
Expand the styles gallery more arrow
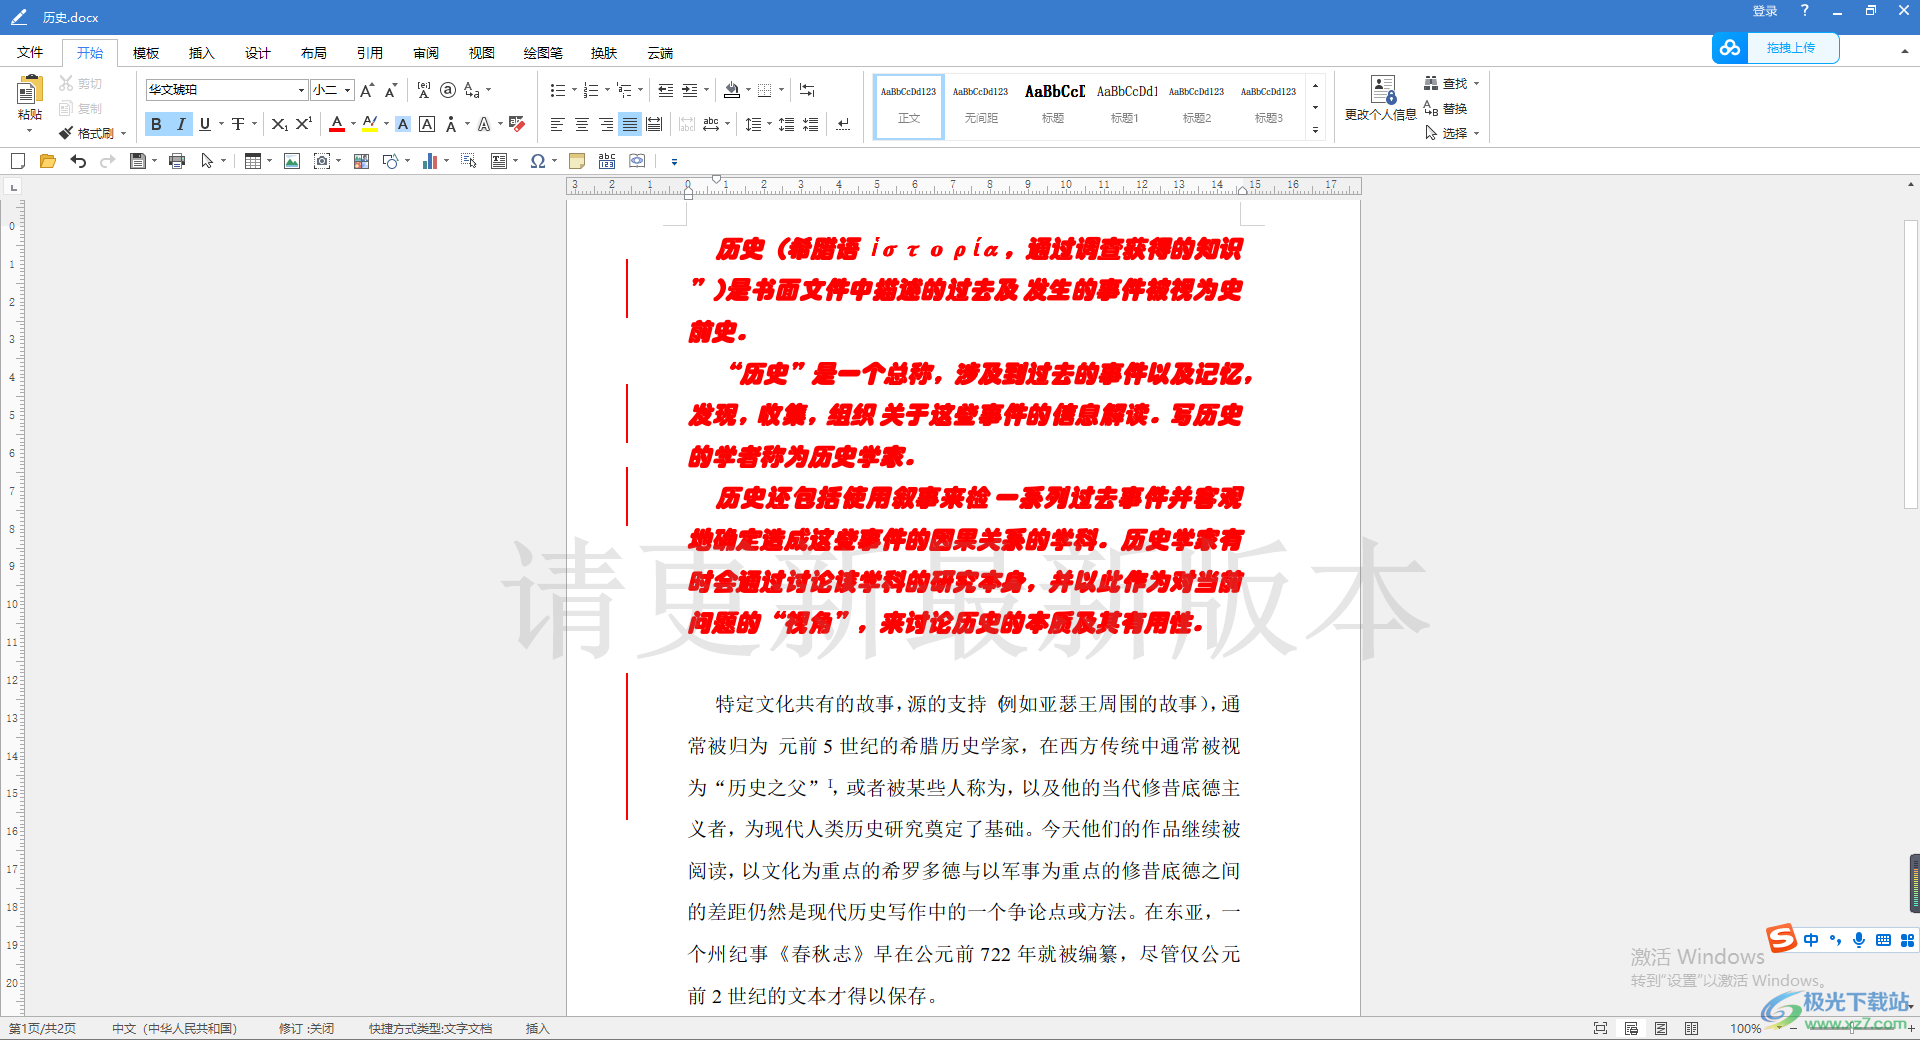(1316, 130)
